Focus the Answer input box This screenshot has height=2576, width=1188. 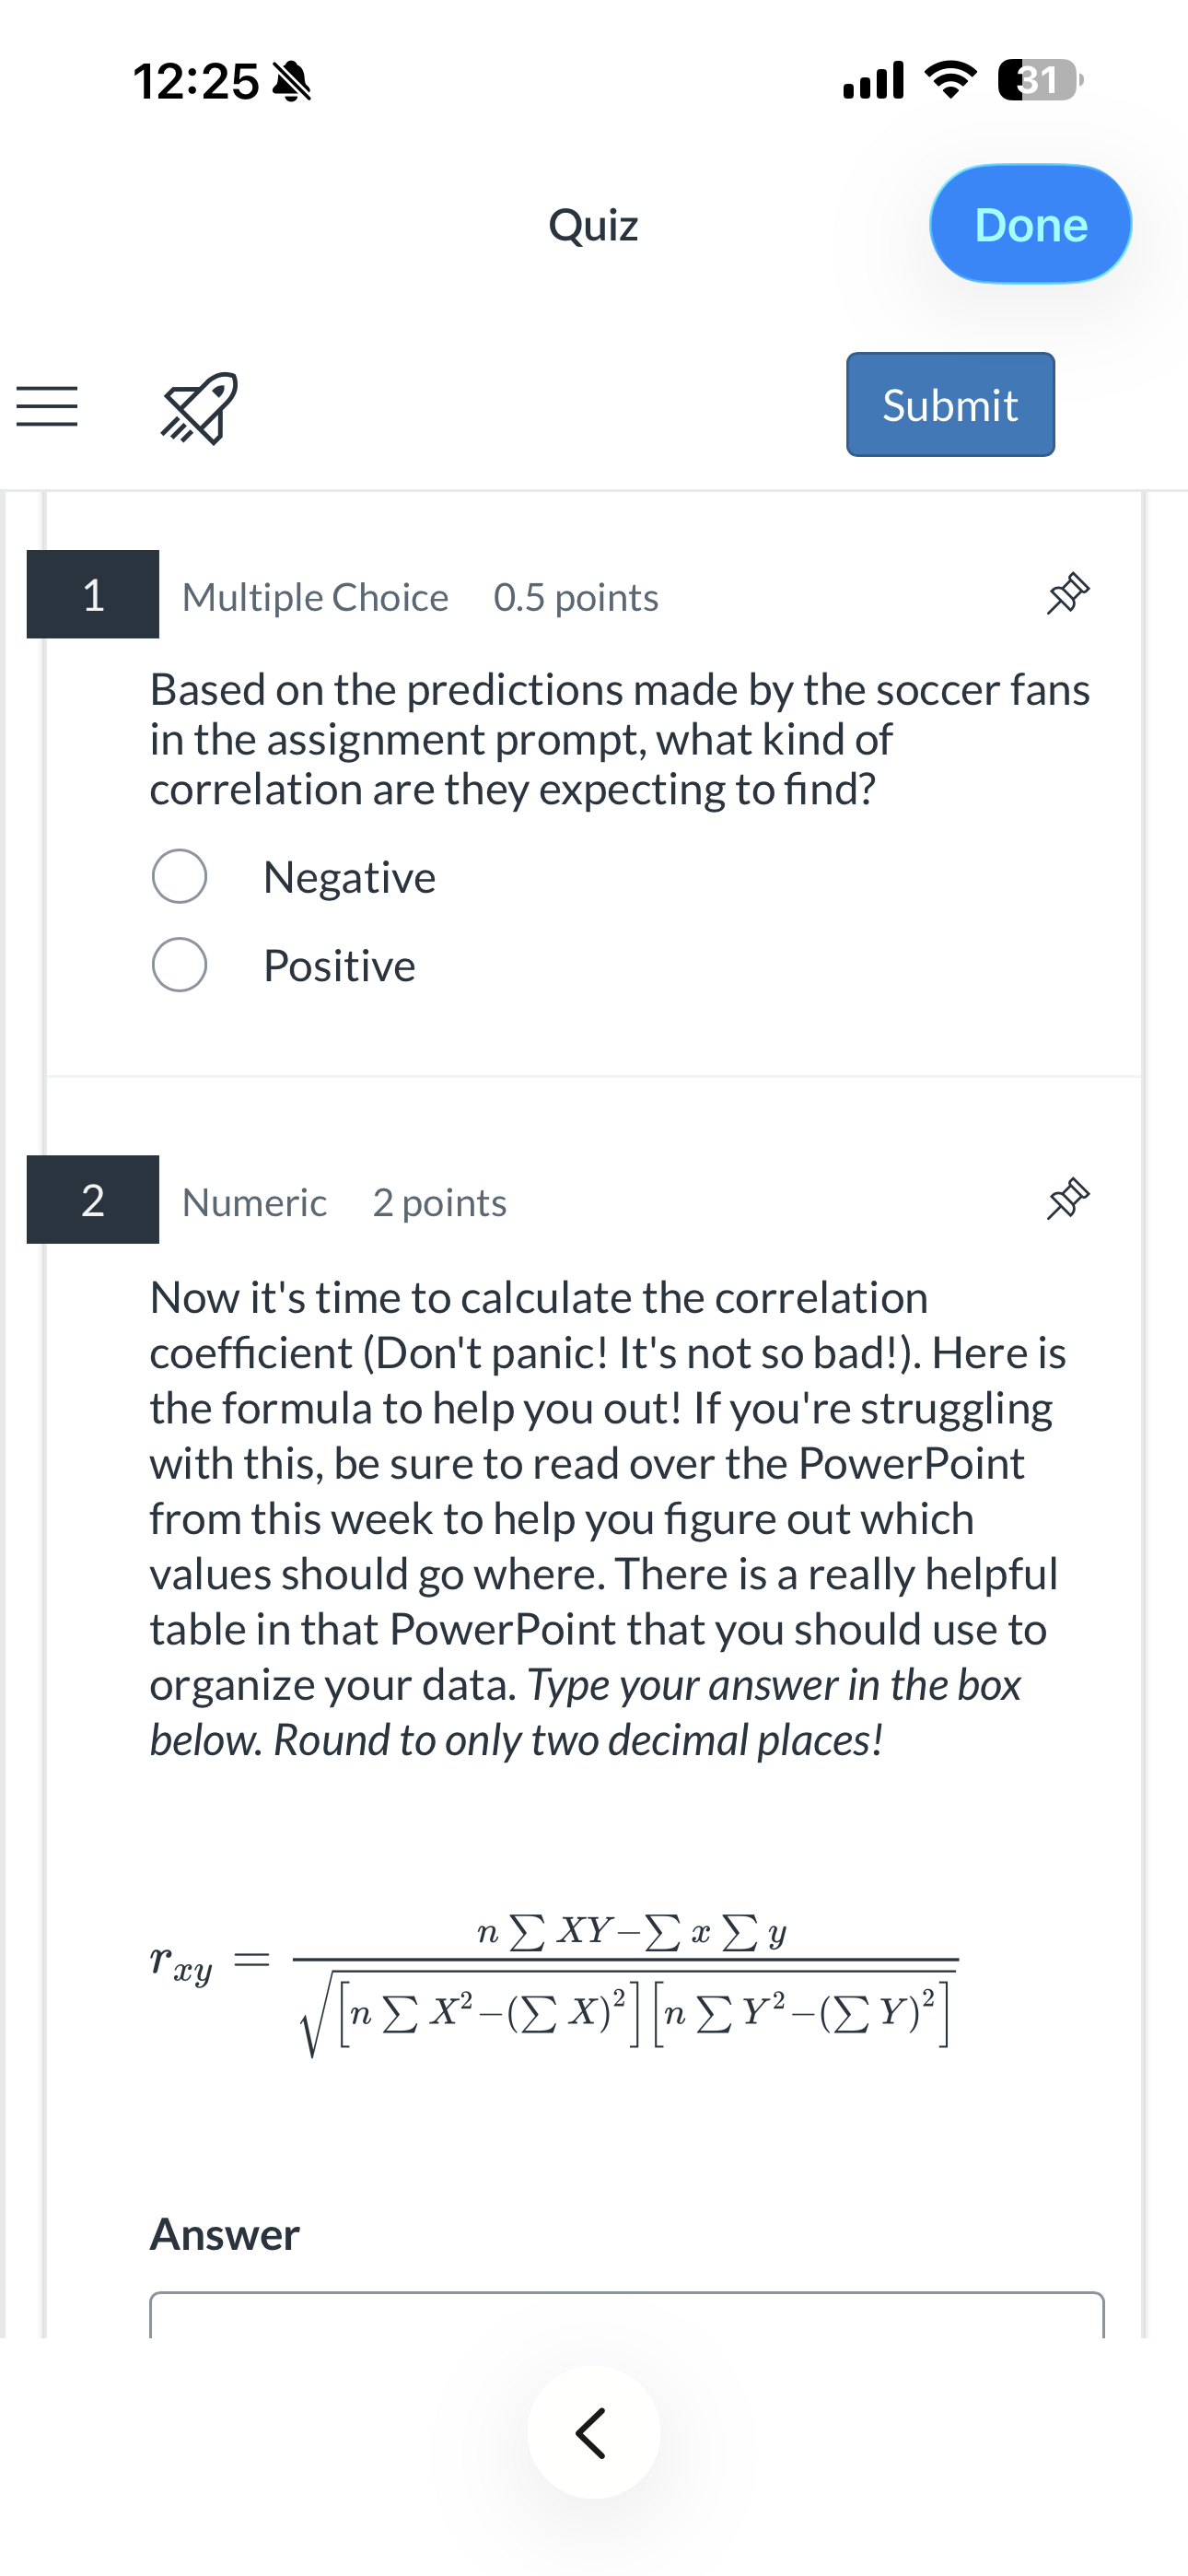coord(627,2314)
